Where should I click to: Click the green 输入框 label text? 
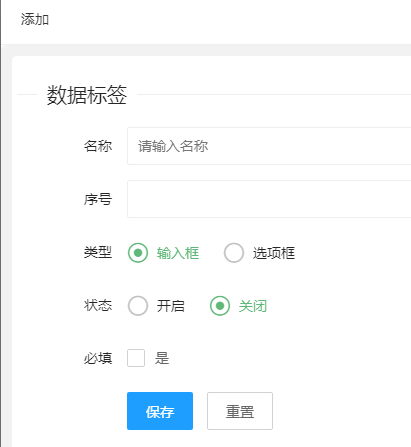[178, 253]
